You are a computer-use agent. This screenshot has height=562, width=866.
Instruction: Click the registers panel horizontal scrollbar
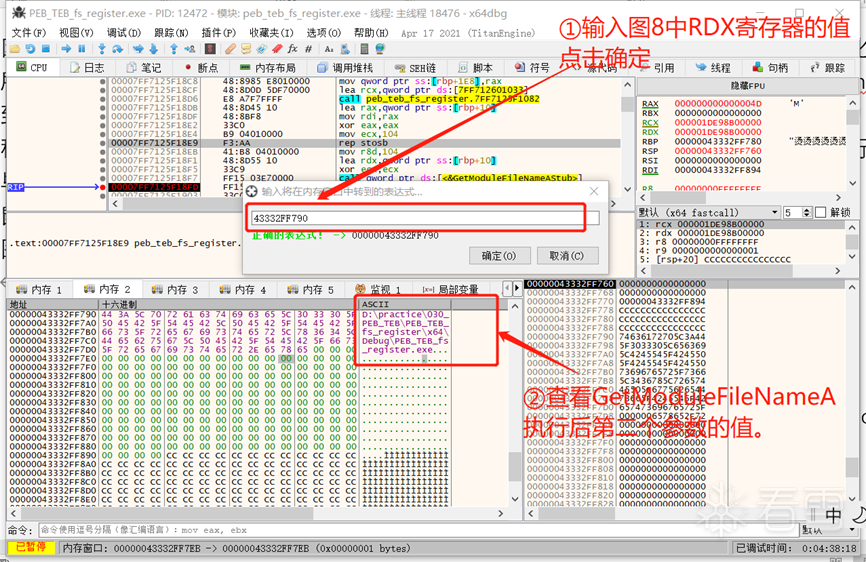coord(741,197)
